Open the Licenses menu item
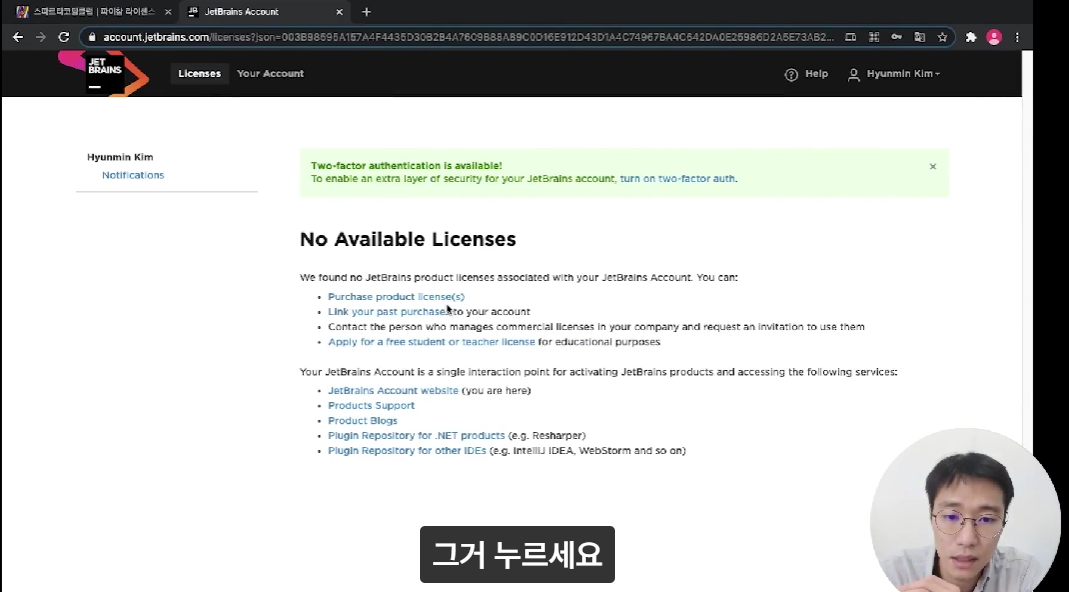The width and height of the screenshot is (1069, 592). coord(199,74)
